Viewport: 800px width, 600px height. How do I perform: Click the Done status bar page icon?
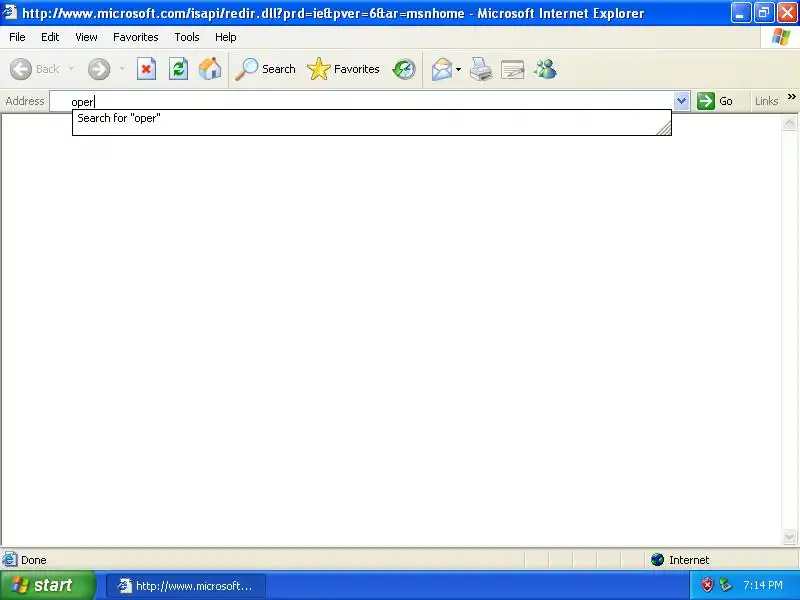9,560
